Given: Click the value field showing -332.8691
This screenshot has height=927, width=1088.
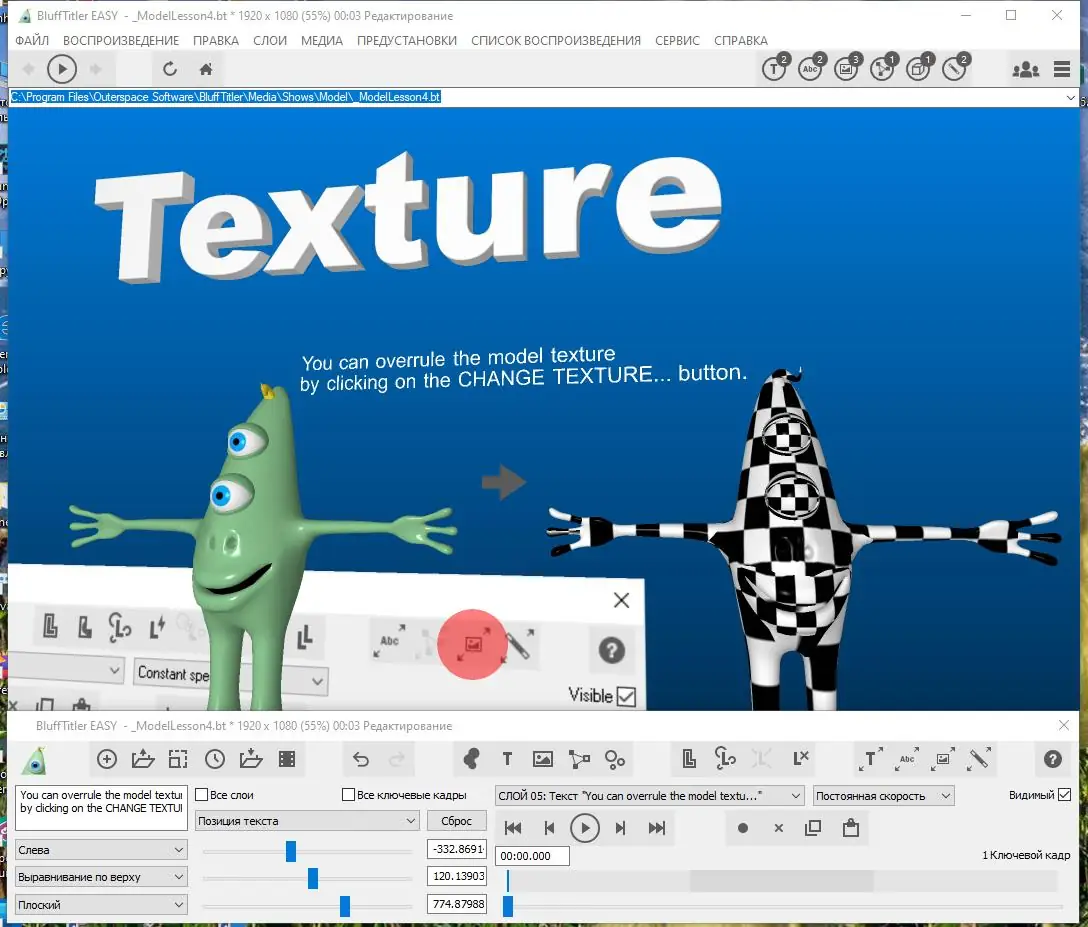Looking at the screenshot, I should coord(457,849).
